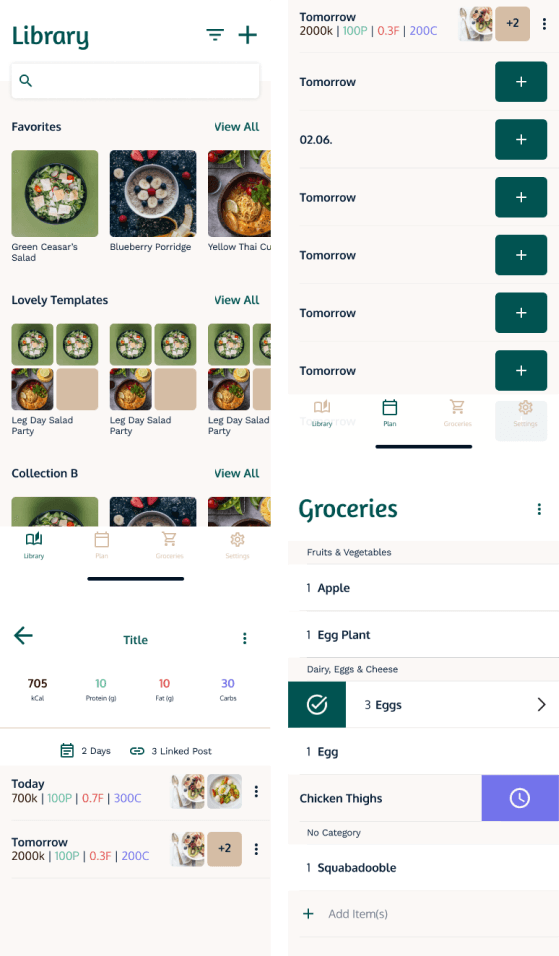Open View All for Favorites

click(237, 127)
